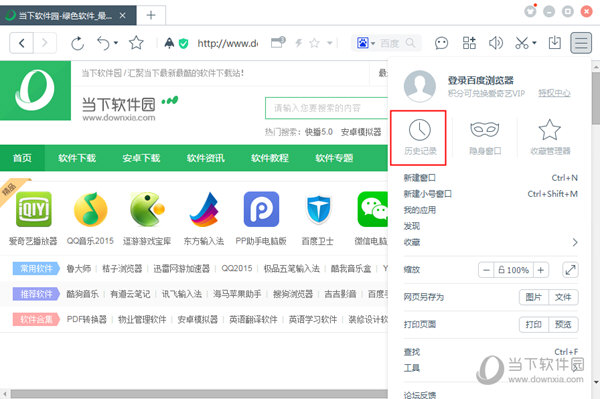600x399 pixels.
Task: Open the 特权中心 link
Action: (554, 93)
